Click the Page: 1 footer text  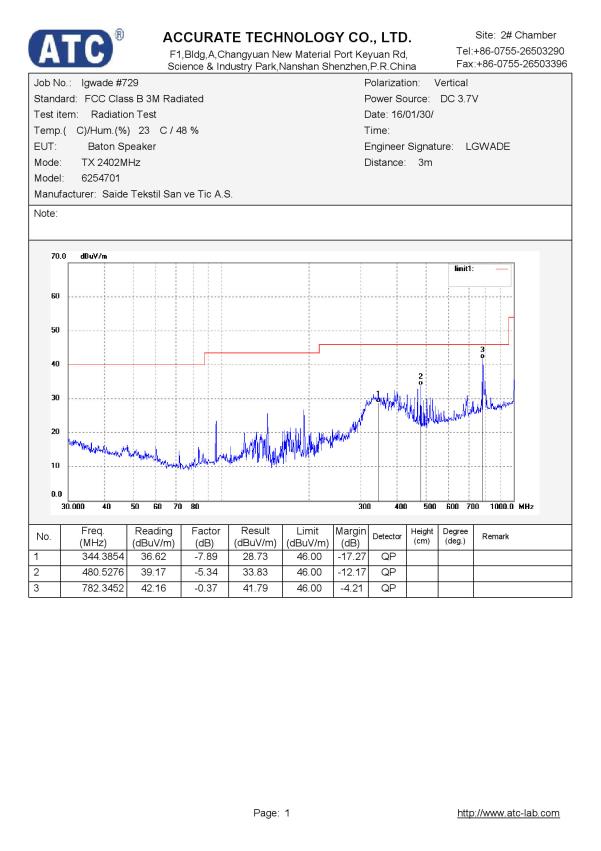point(271,812)
